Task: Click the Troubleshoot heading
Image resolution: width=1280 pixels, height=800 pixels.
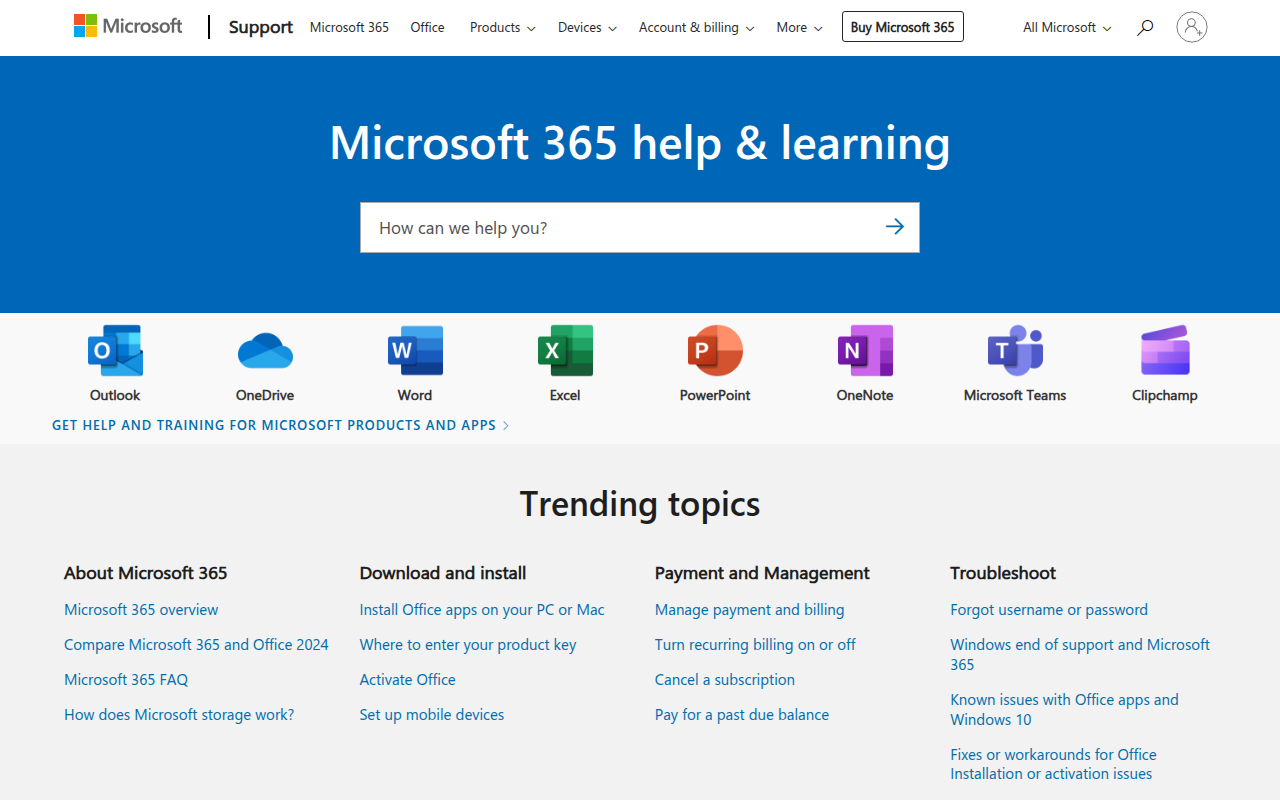Action: click(1003, 573)
